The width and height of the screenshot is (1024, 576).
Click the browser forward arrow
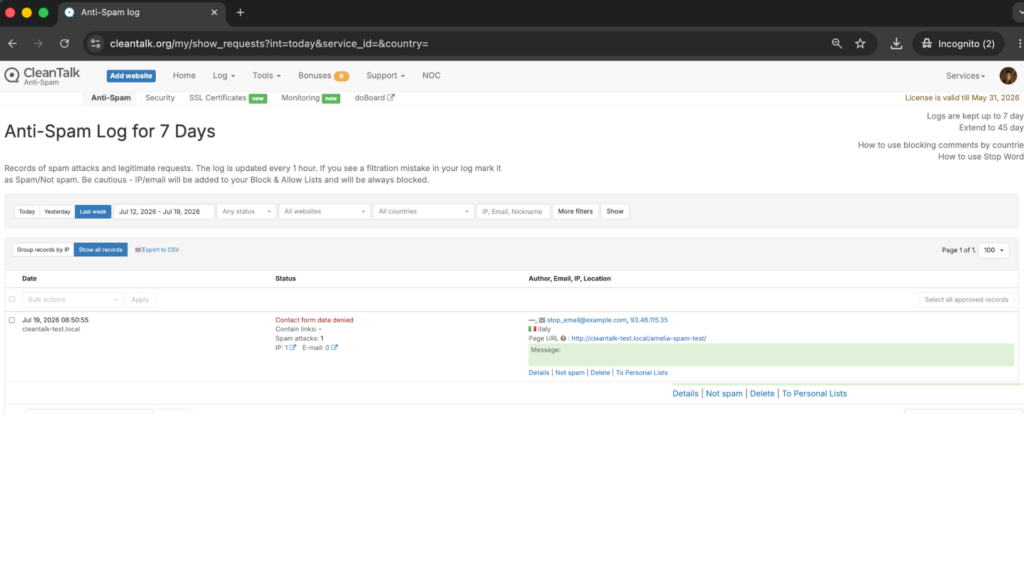coord(38,44)
